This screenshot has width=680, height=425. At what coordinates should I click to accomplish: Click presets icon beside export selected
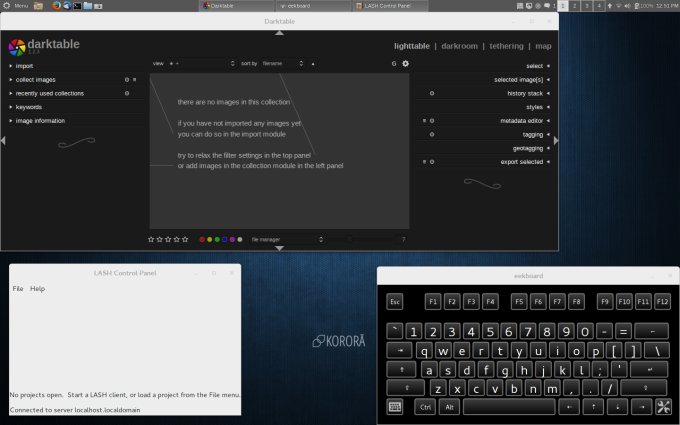coord(423,161)
